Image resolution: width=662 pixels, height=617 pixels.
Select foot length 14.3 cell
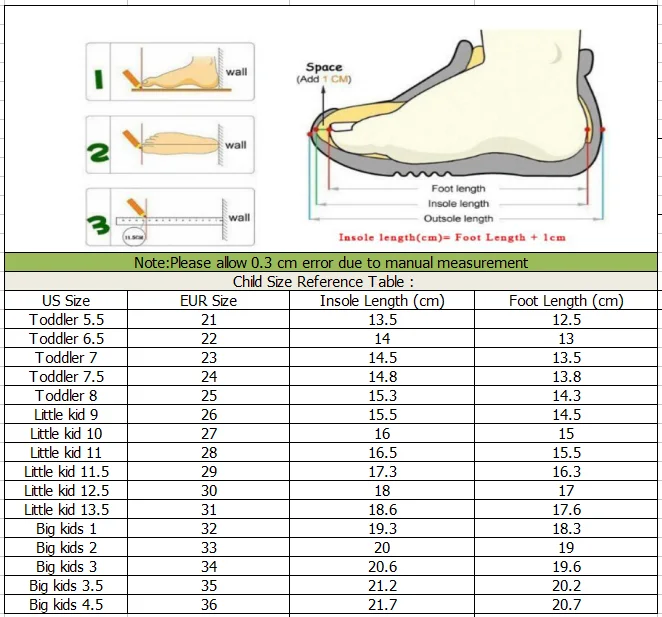pyautogui.click(x=566, y=396)
